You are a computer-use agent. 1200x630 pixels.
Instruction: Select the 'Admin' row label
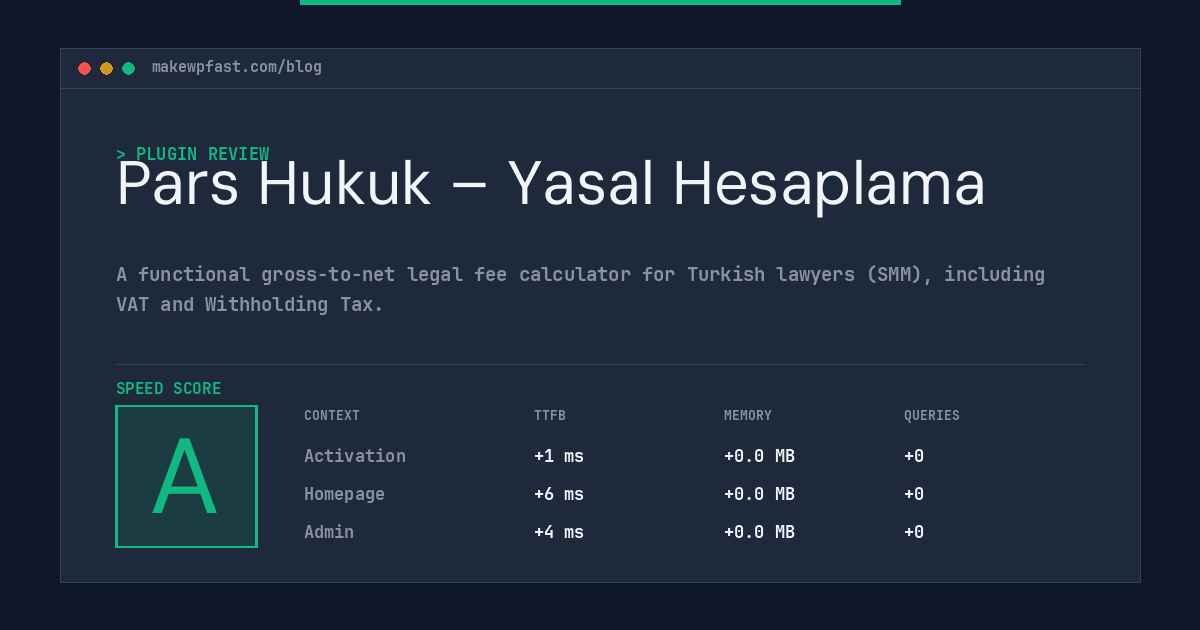coord(329,532)
